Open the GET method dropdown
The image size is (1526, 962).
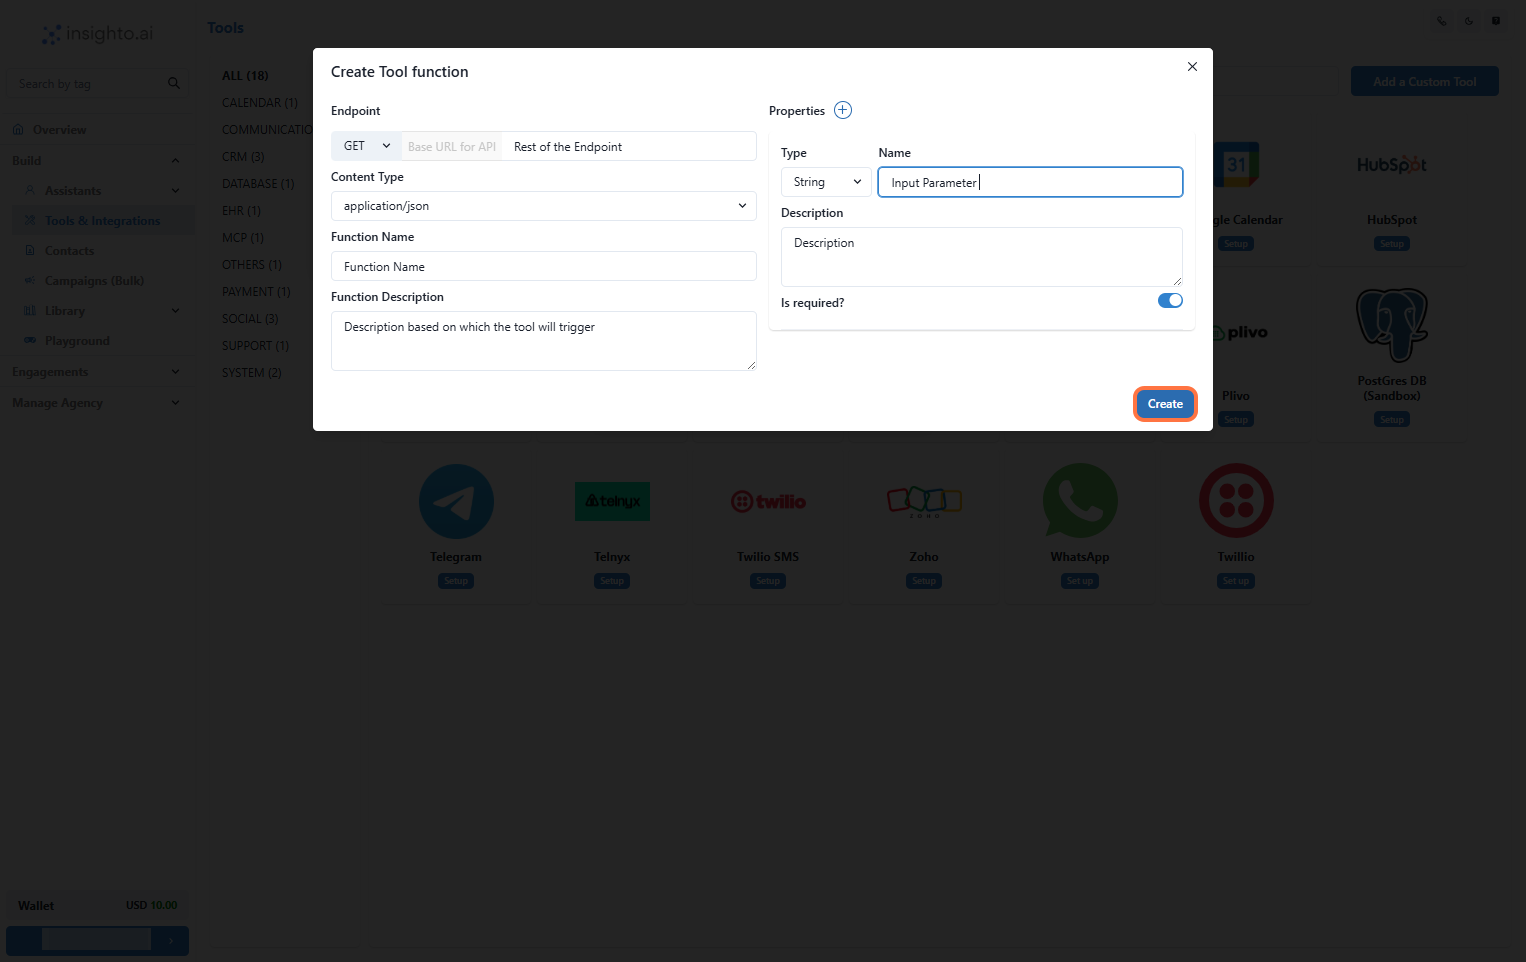tap(366, 146)
